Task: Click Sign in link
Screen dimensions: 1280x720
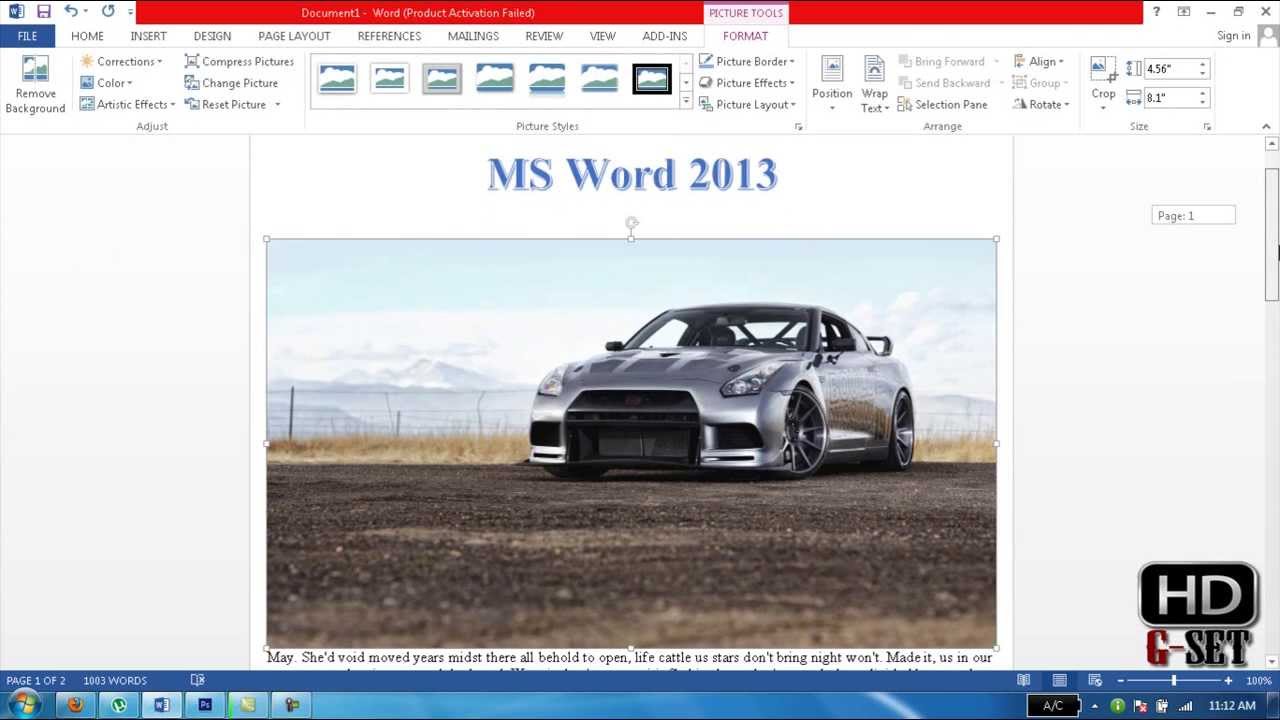Action: coord(1233,36)
